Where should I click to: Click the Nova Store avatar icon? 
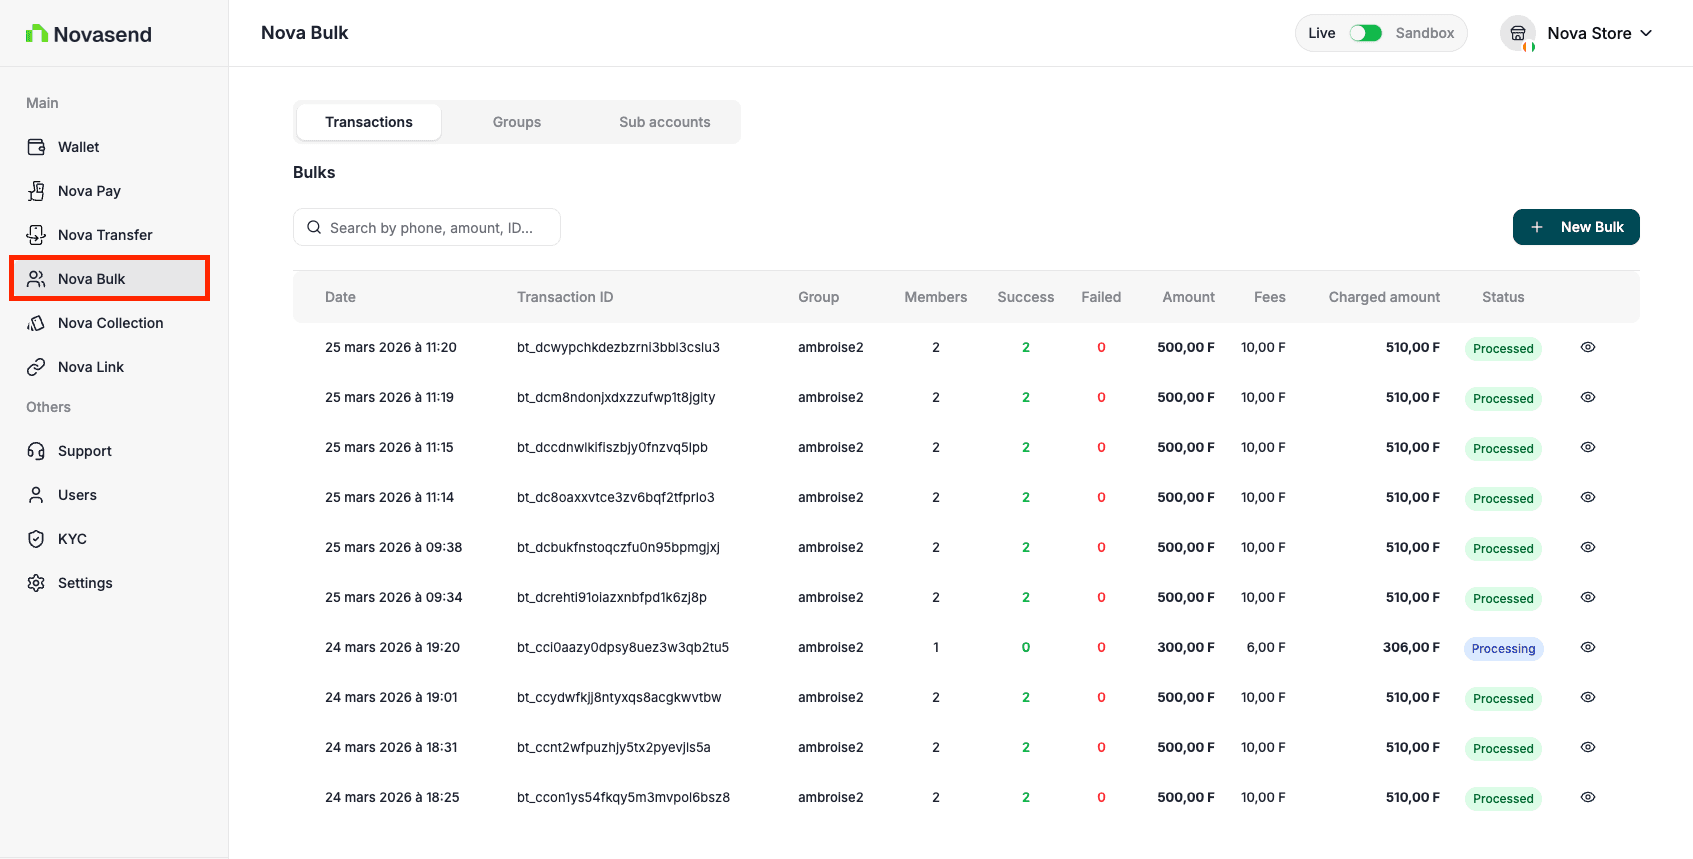1517,33
